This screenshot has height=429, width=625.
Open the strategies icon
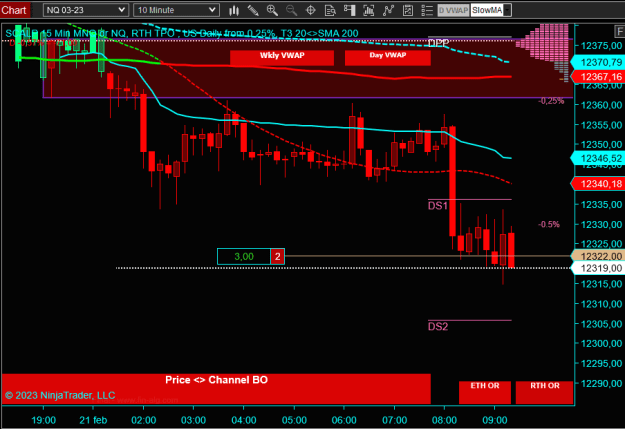tap(408, 10)
